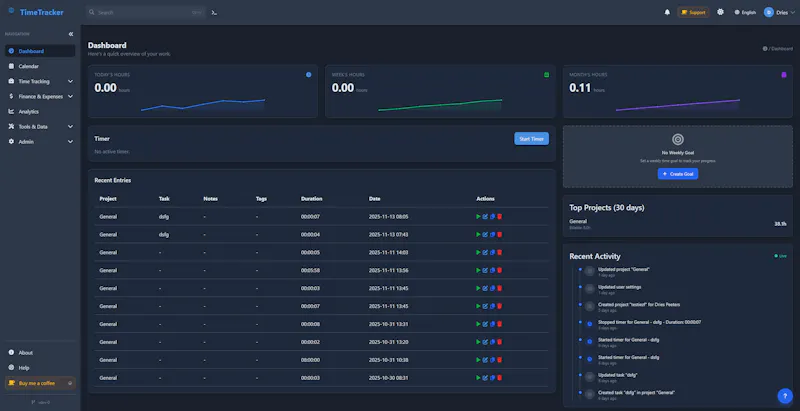Click the Dashboard breadcrumb link

tap(782, 49)
